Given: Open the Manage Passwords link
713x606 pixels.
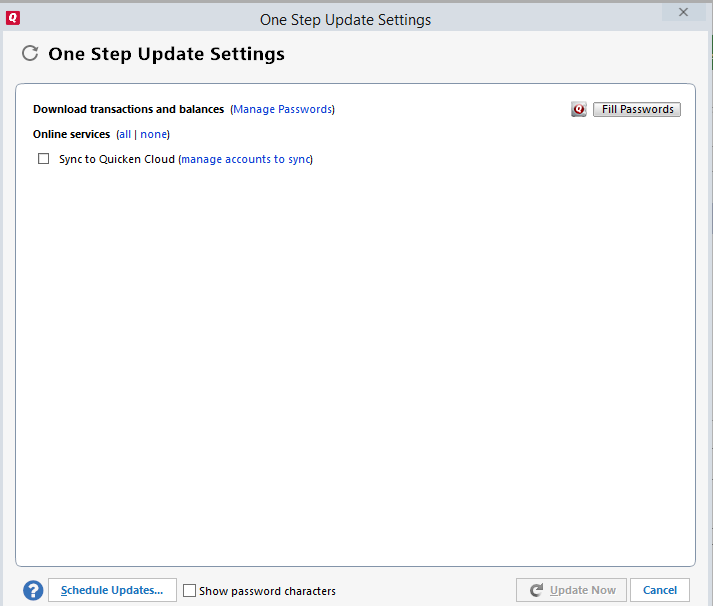Looking at the screenshot, I should [282, 109].
